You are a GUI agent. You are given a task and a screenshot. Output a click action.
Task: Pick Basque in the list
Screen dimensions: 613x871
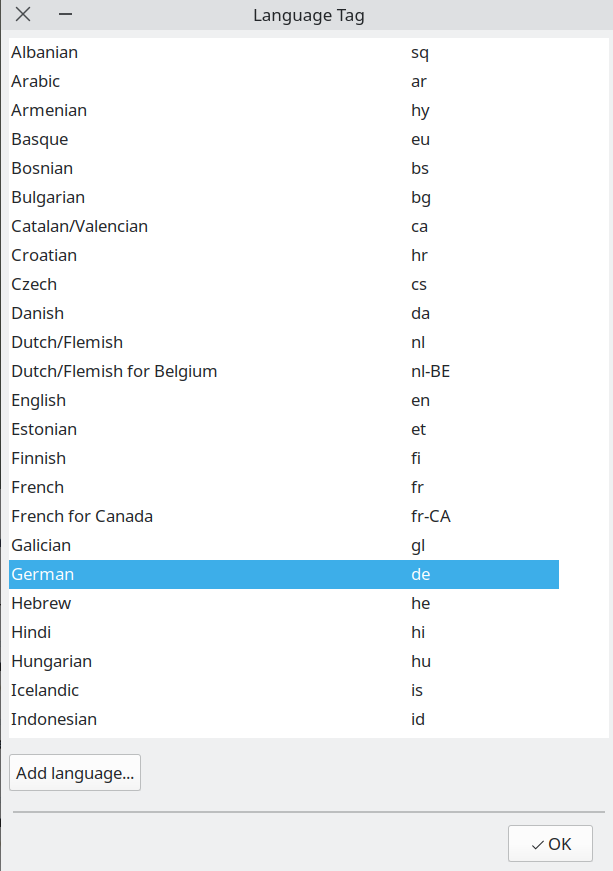tap(40, 139)
